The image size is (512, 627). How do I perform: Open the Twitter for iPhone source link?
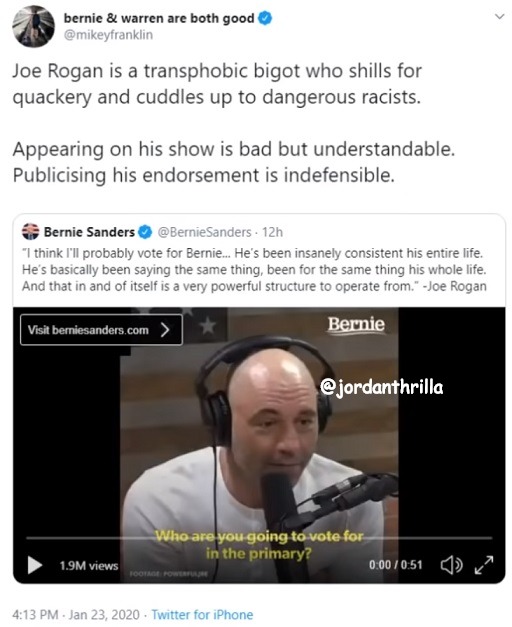202,614
